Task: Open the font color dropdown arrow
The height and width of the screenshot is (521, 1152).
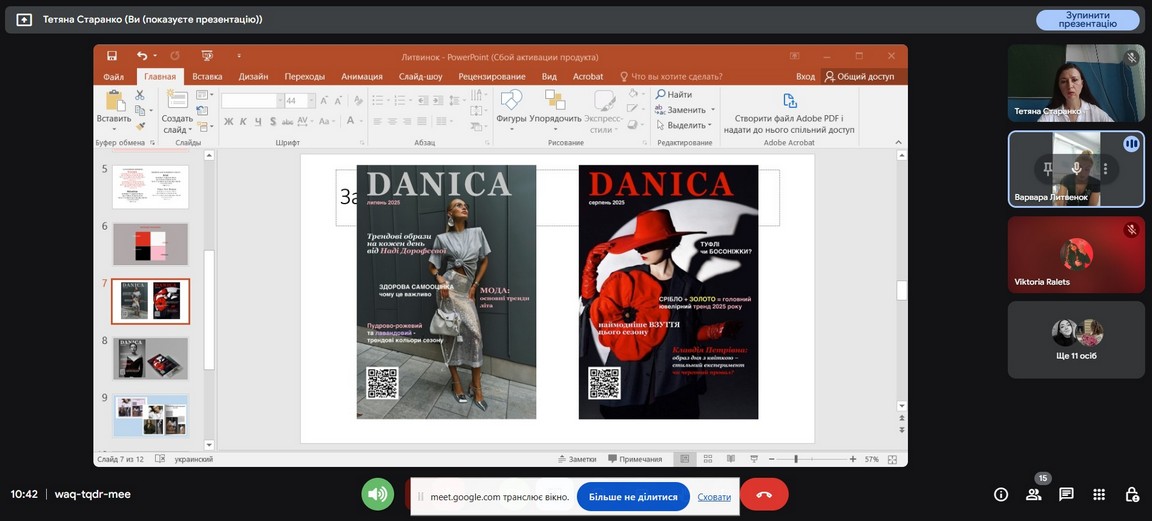Action: pos(361,121)
